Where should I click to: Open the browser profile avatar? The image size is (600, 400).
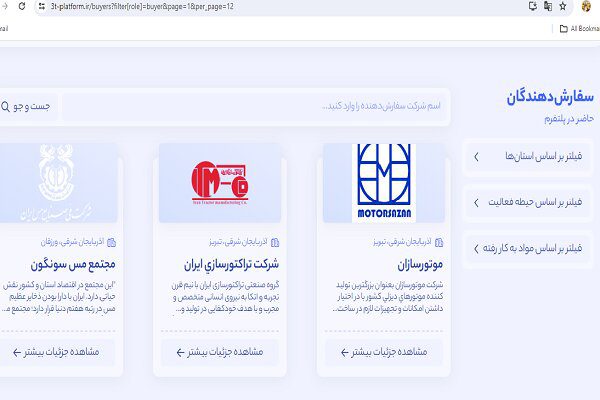tap(586, 6)
